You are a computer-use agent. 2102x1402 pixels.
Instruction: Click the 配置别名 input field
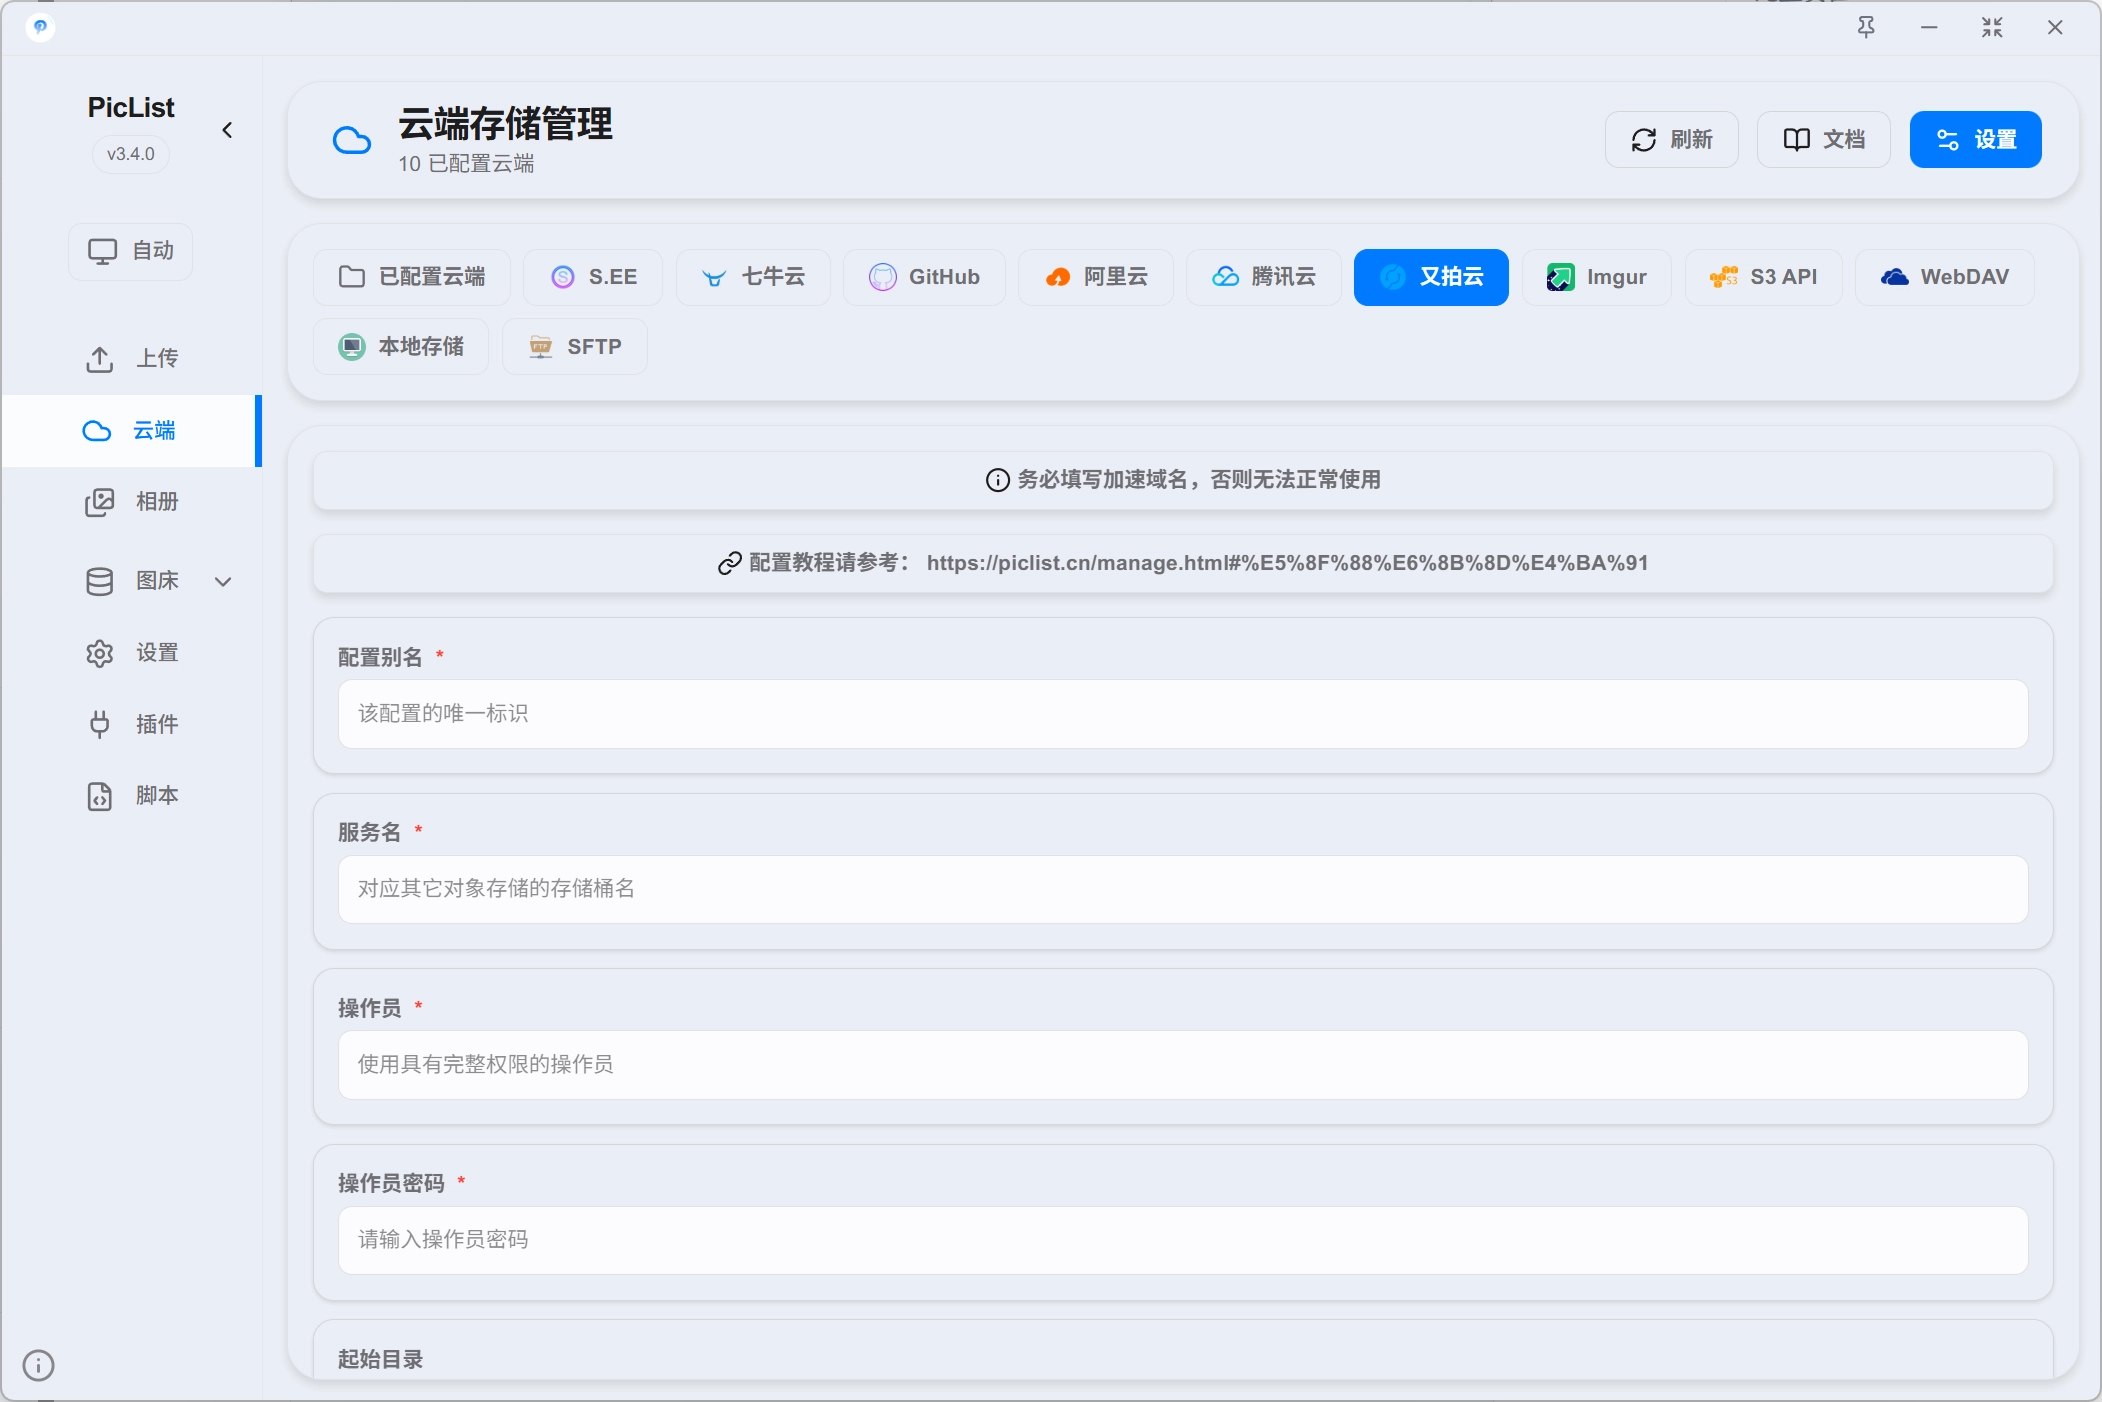1183,714
